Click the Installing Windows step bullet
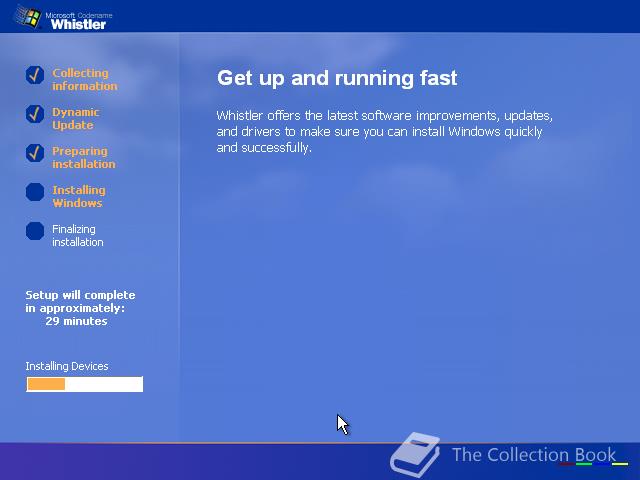 [x=35, y=192]
